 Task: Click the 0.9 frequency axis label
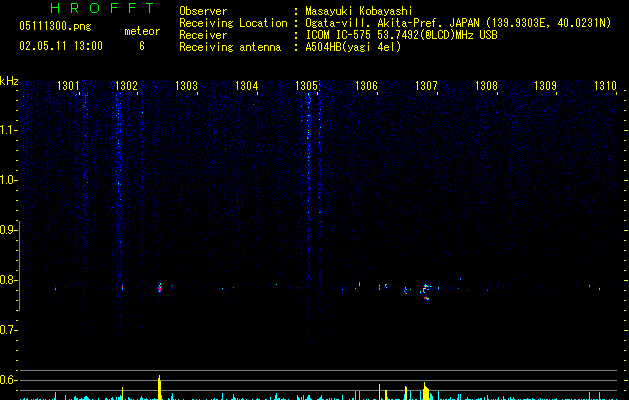(8, 230)
